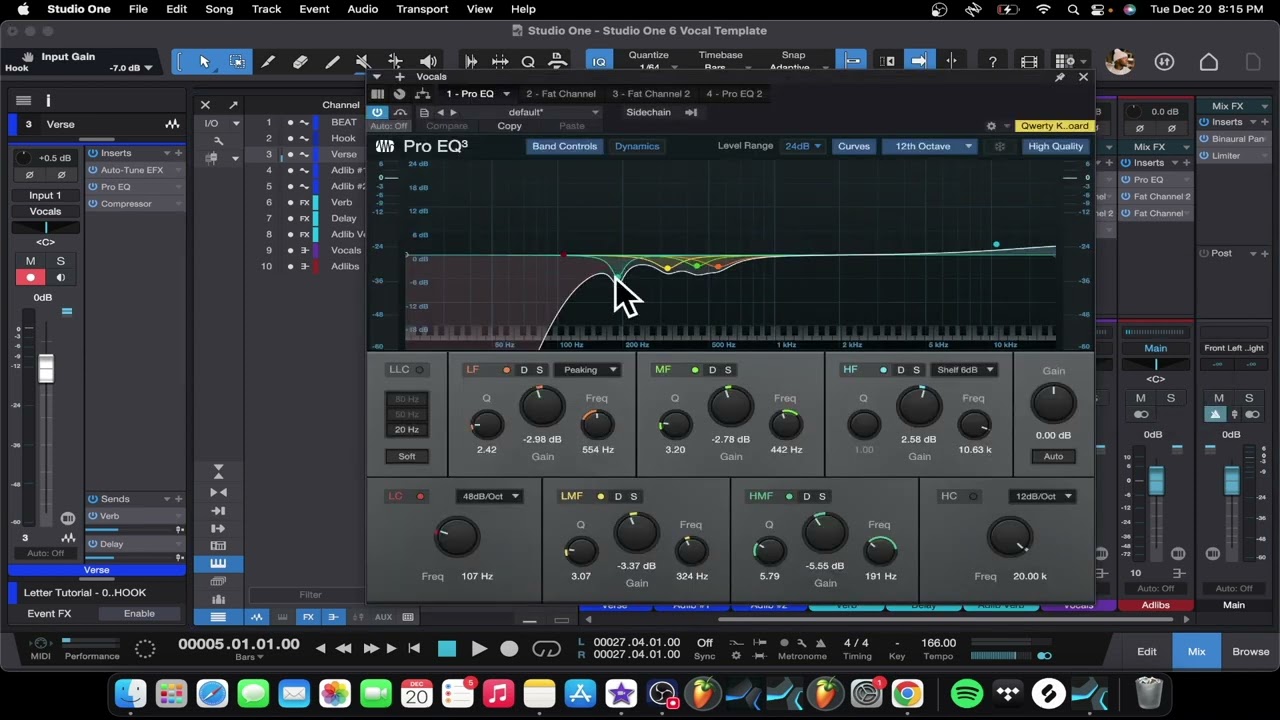
Task: Click the Band Controls button
Action: 564,146
